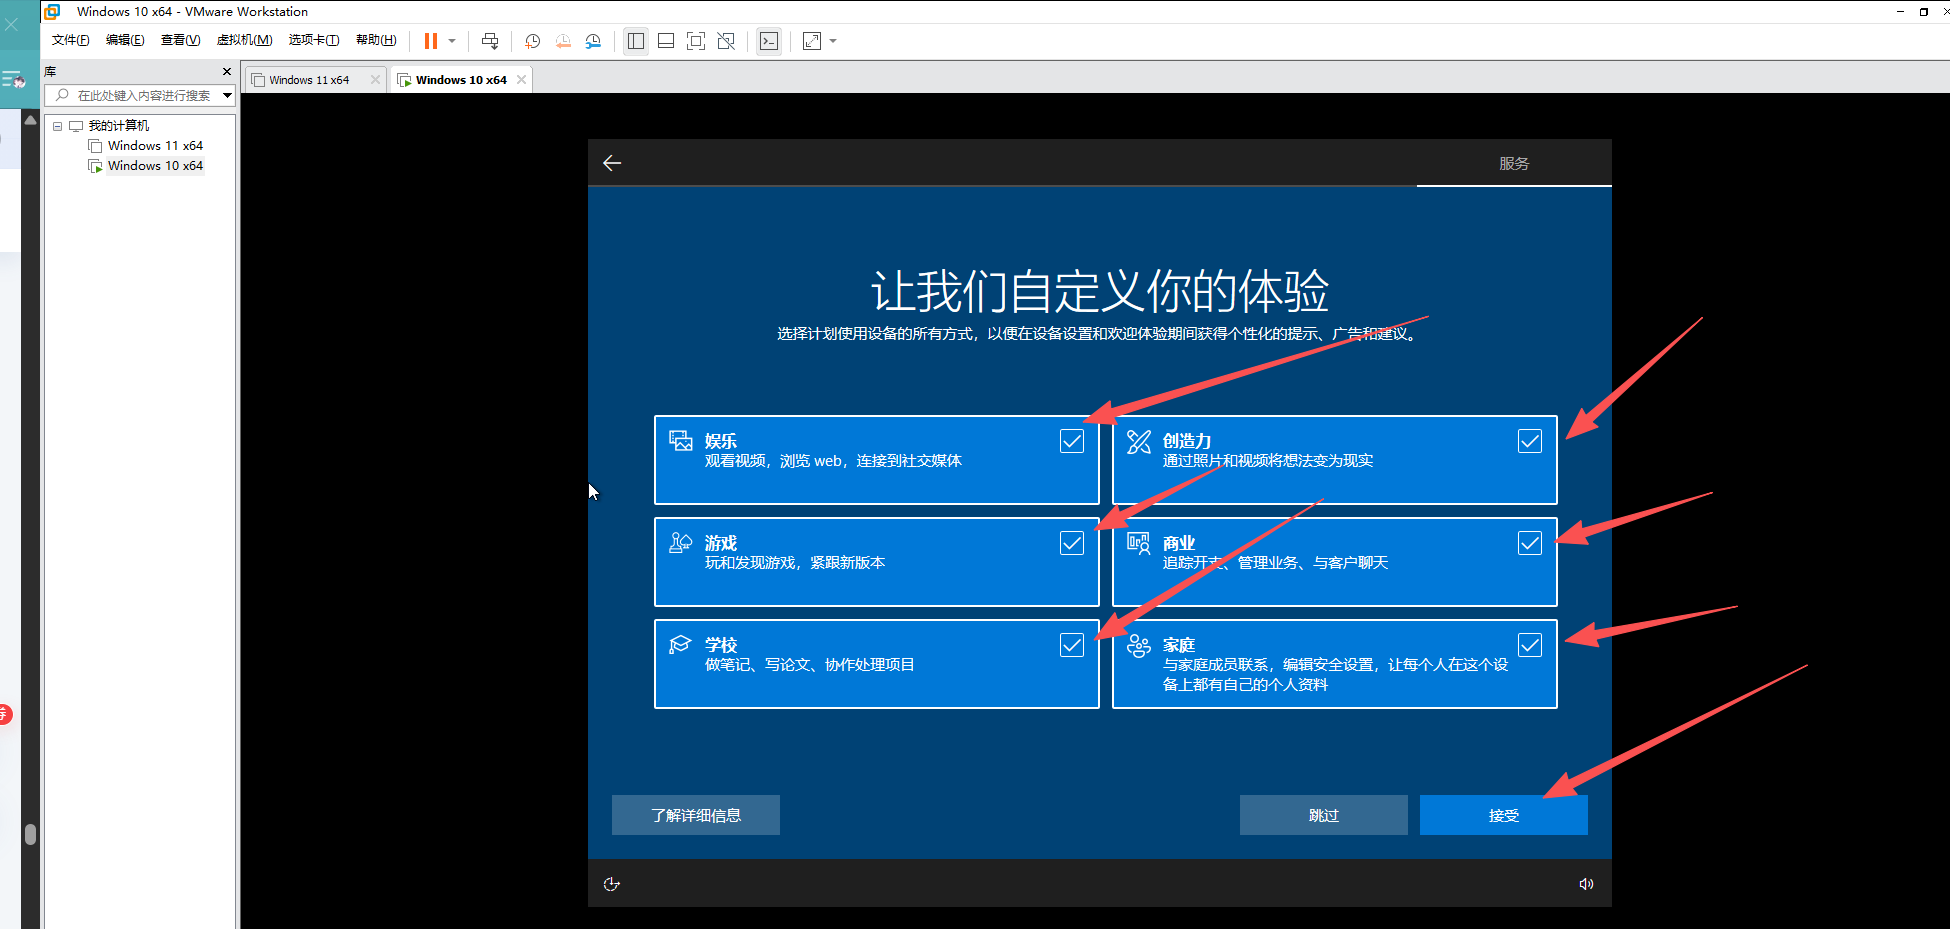Toggle the console view button

tap(769, 41)
